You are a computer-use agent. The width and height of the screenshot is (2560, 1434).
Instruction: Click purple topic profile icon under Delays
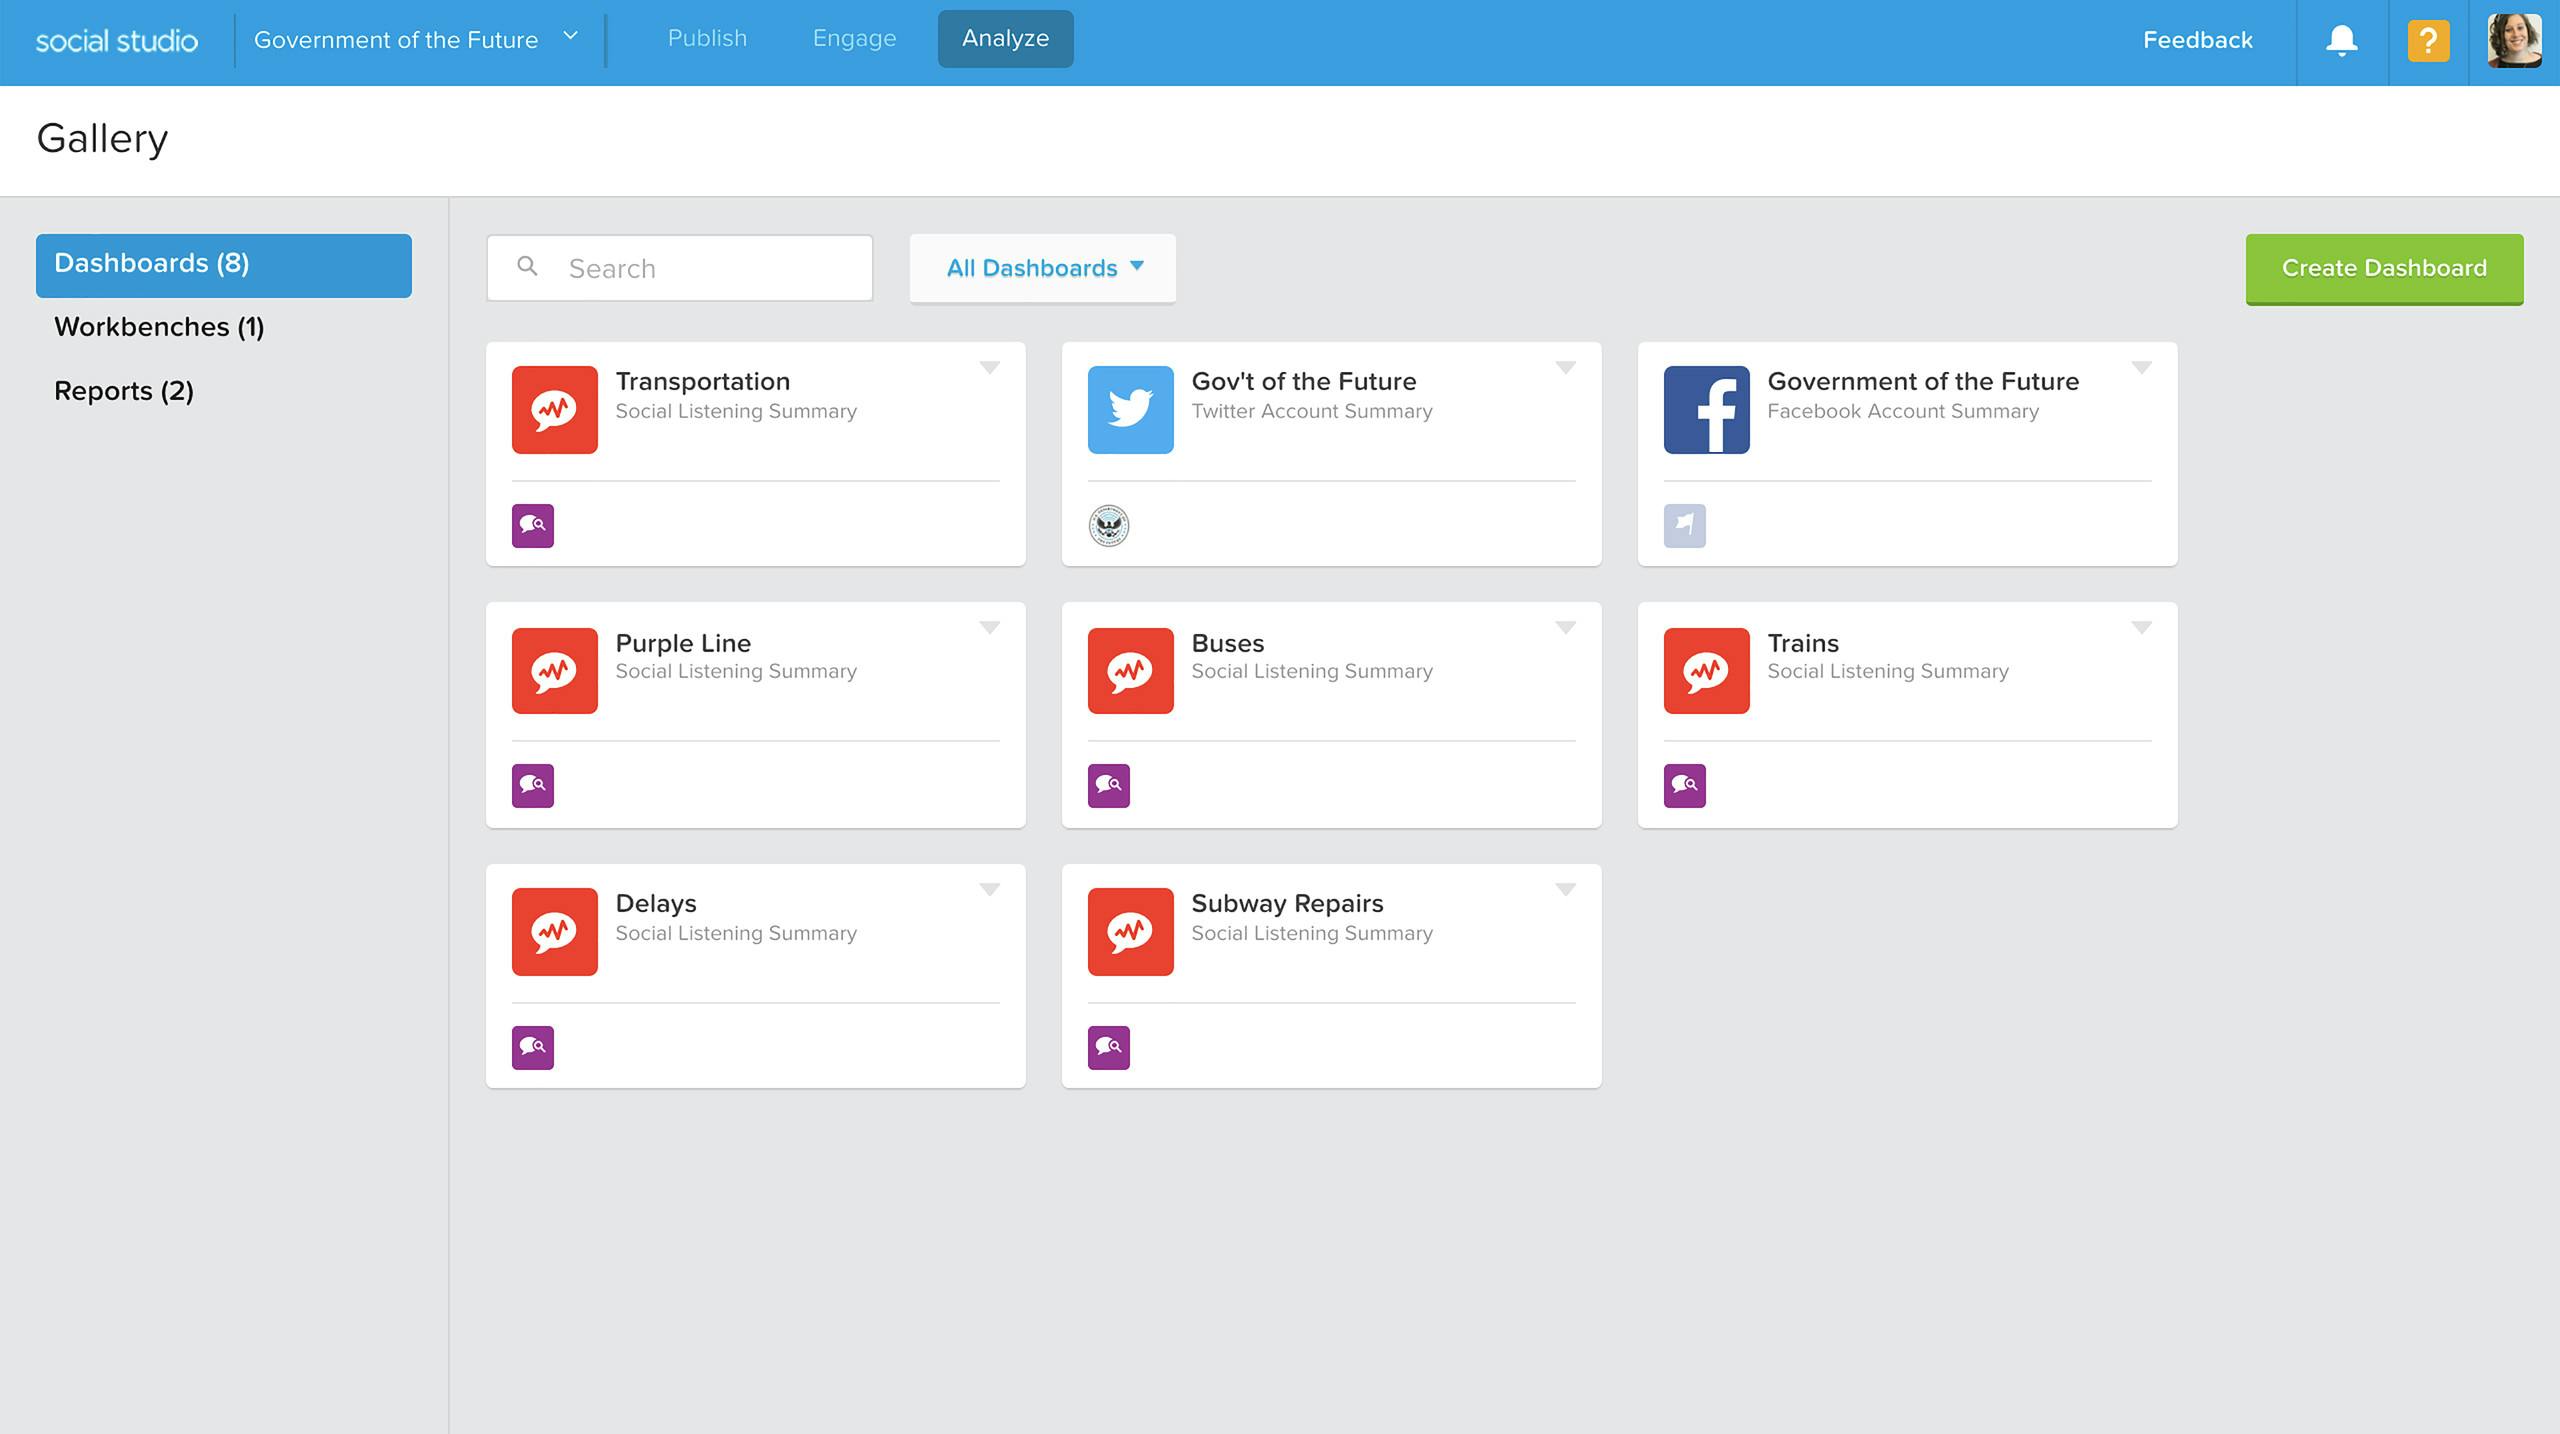[533, 1048]
